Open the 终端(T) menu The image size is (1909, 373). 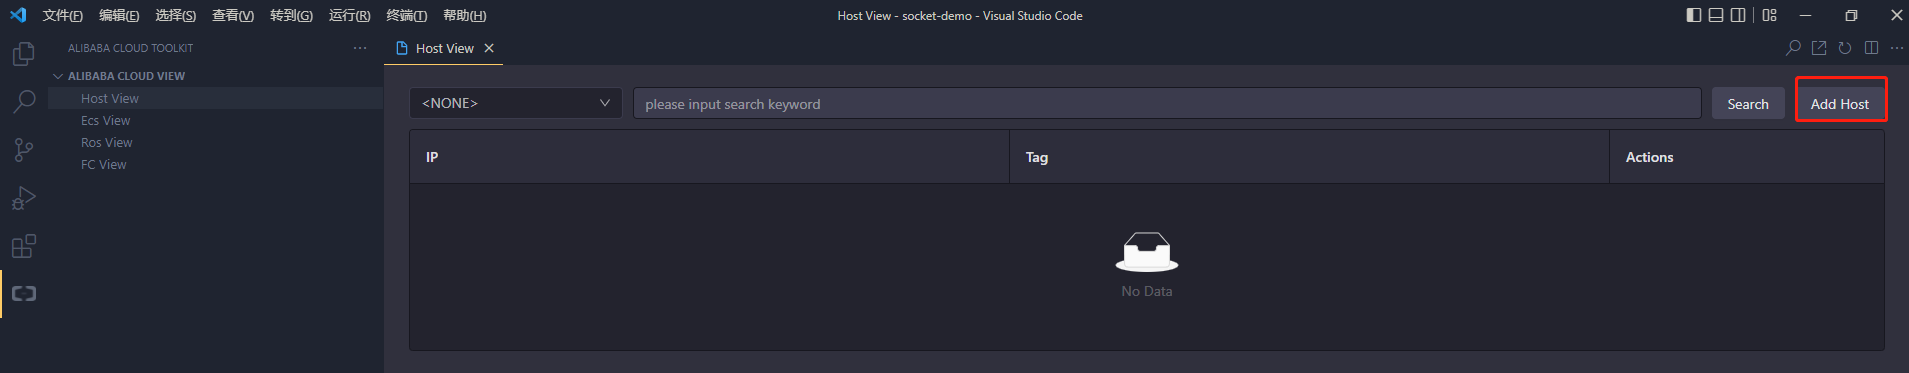pyautogui.click(x=406, y=15)
